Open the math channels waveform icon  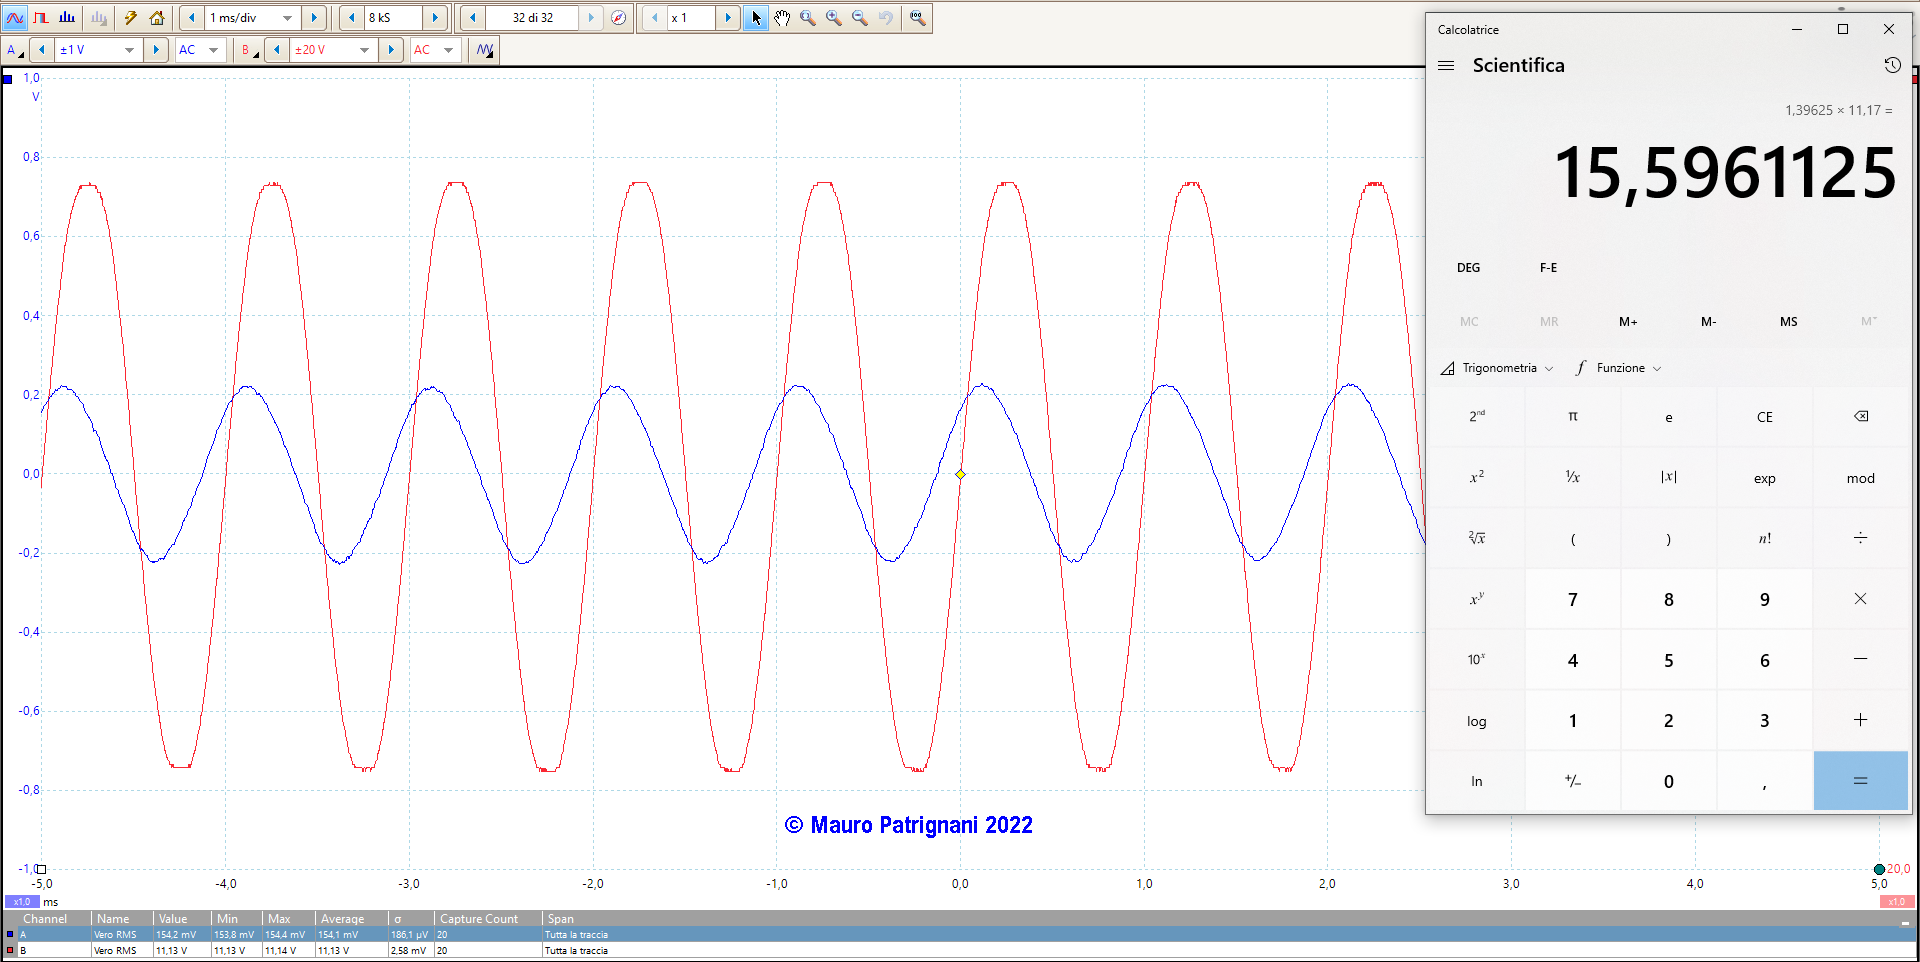click(484, 50)
